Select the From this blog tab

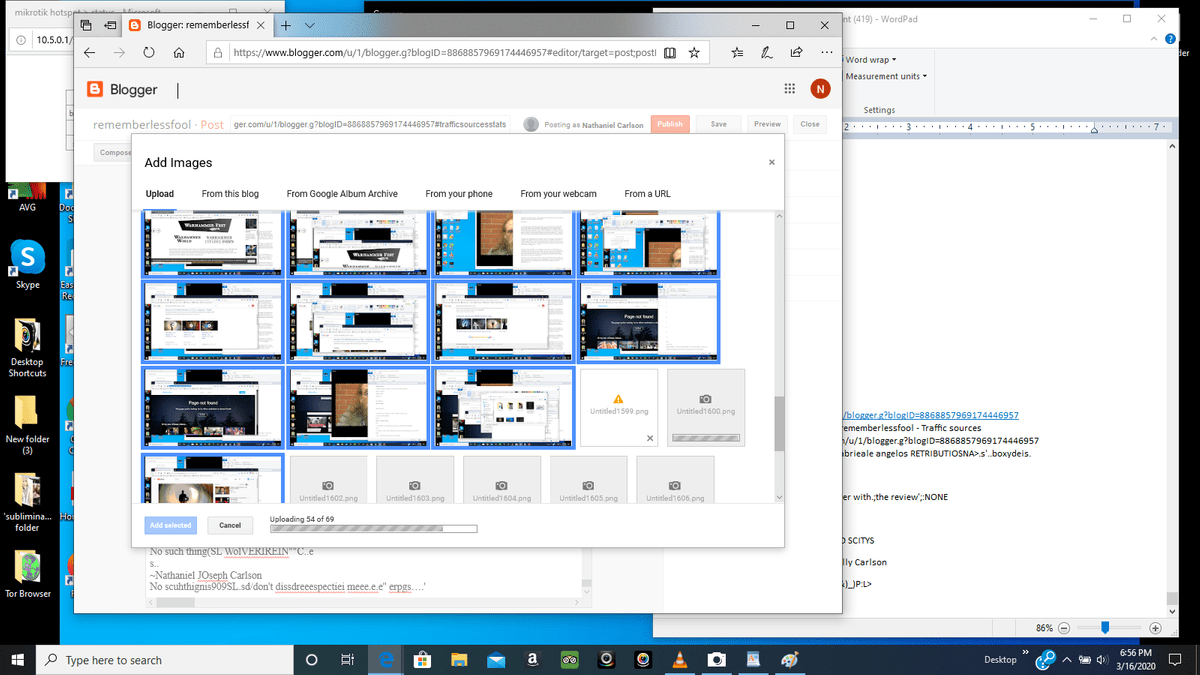pos(230,194)
